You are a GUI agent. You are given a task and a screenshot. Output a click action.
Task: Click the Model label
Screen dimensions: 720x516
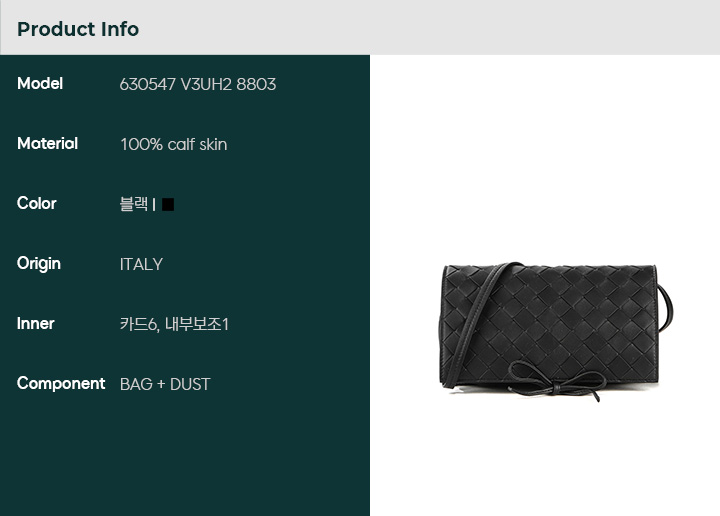pos(40,84)
